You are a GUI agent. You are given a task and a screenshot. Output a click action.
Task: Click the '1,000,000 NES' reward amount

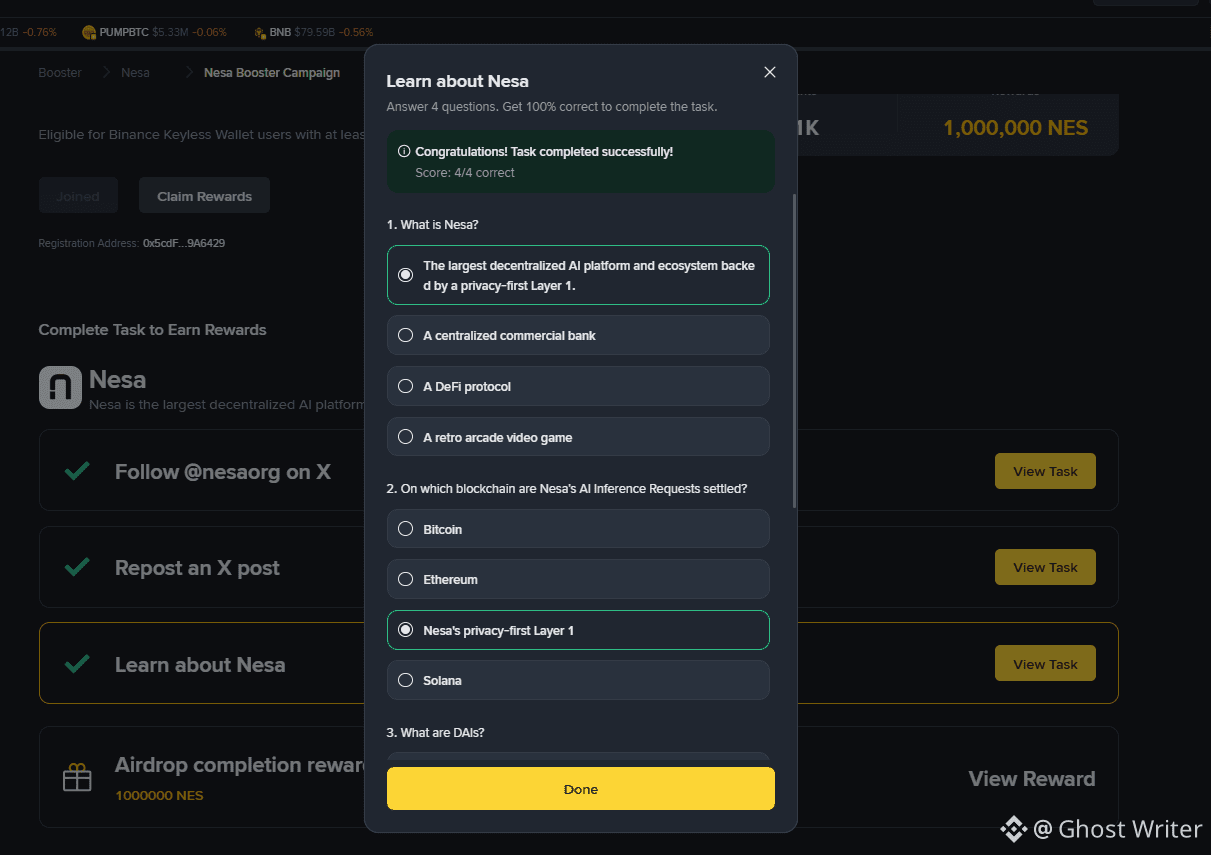pyautogui.click(x=1015, y=128)
